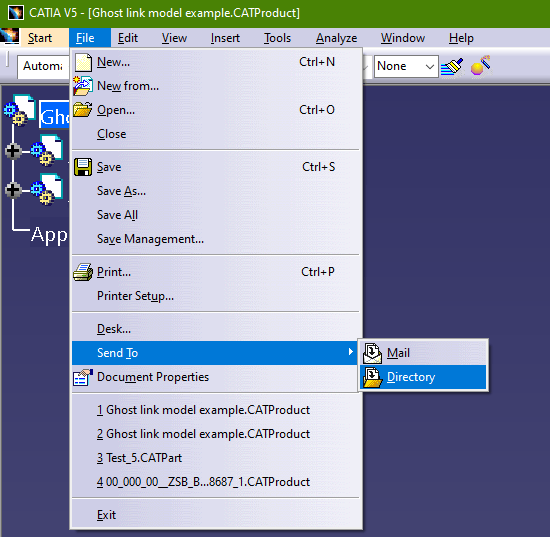Screen dimensions: 550x537
Task: Open recent file 3 Test_5.CATPart
Action: (x=215, y=458)
